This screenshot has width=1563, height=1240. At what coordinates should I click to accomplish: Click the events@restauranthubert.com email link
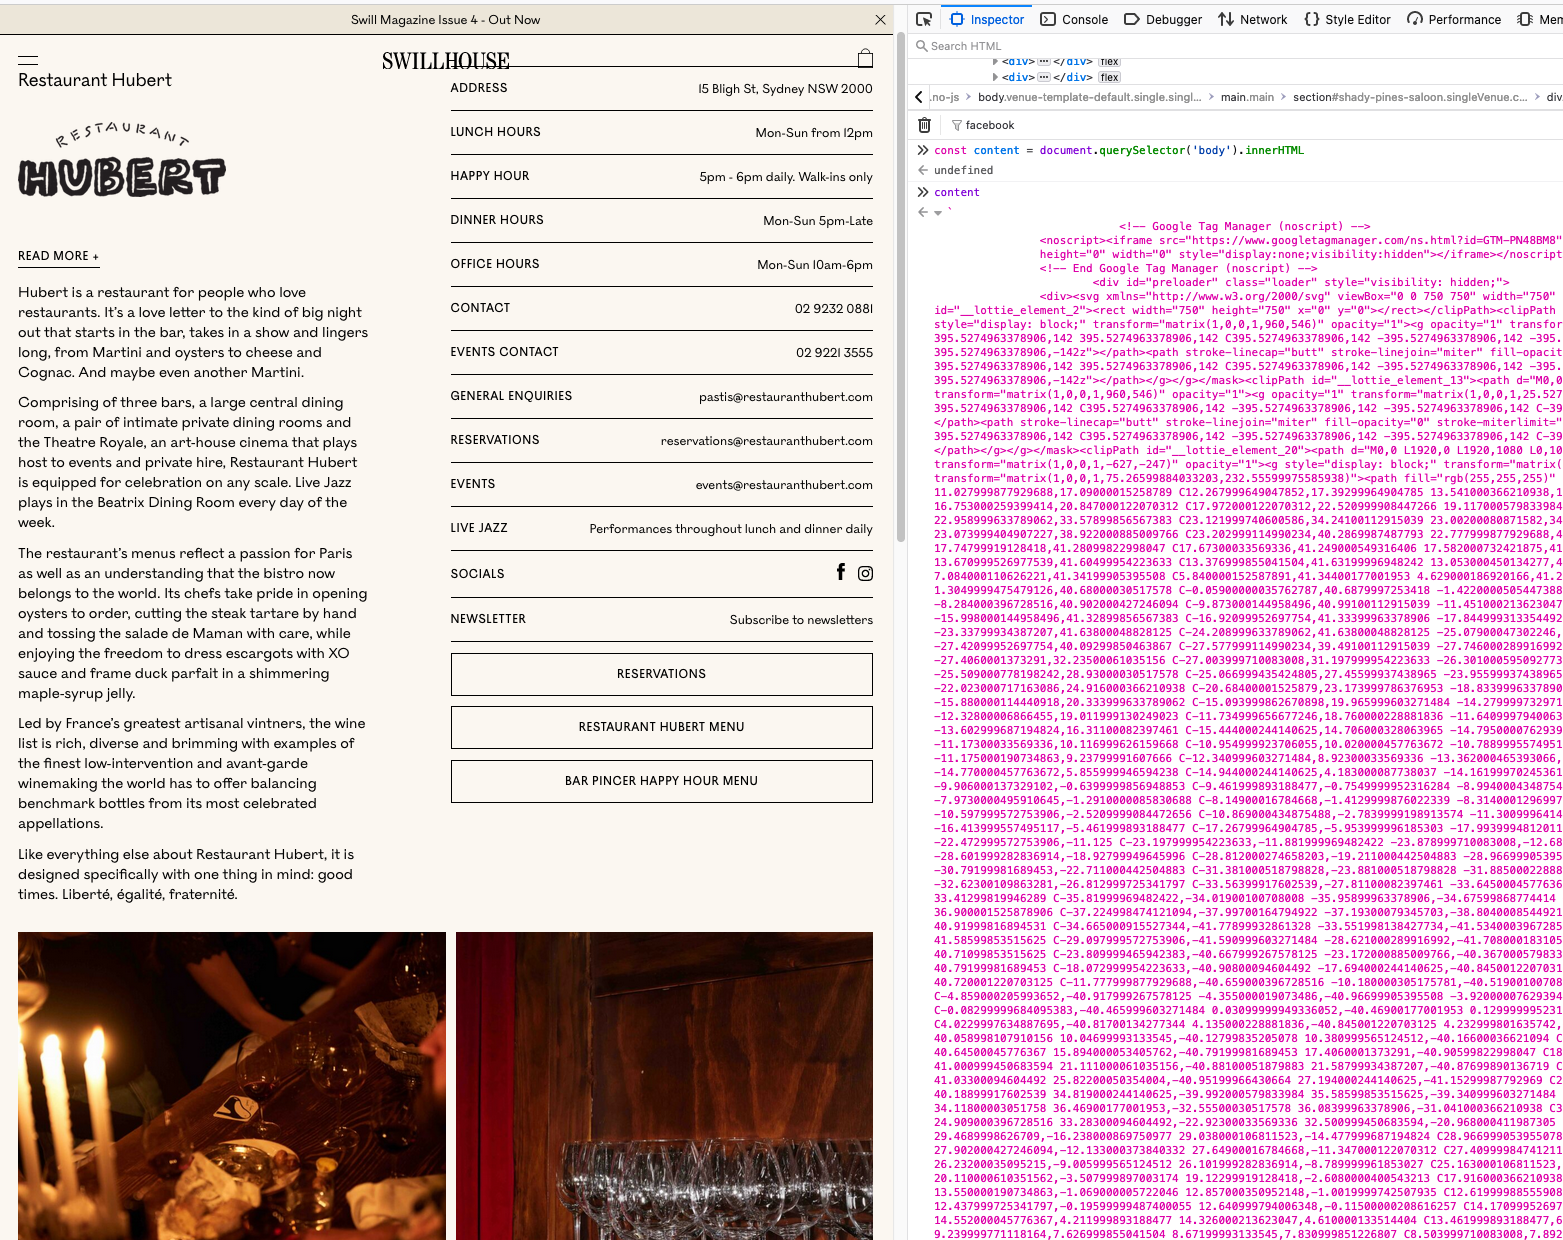pos(784,485)
